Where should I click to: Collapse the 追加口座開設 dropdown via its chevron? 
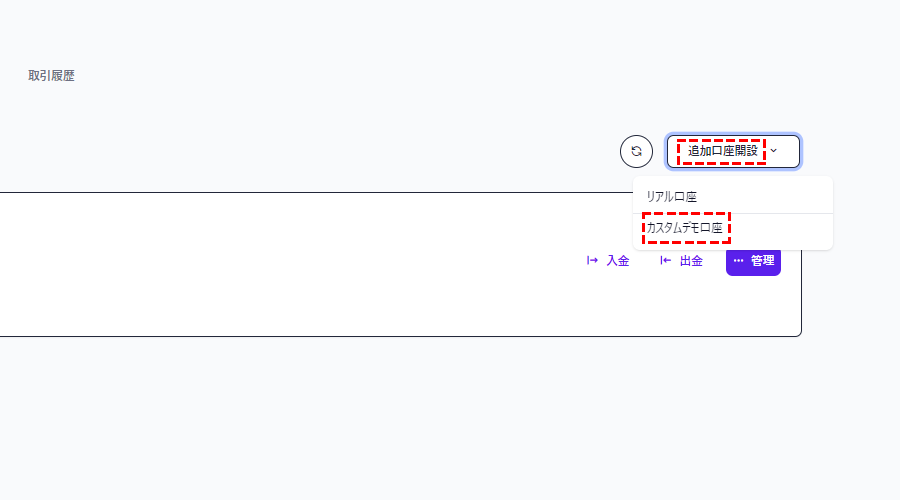pos(774,151)
